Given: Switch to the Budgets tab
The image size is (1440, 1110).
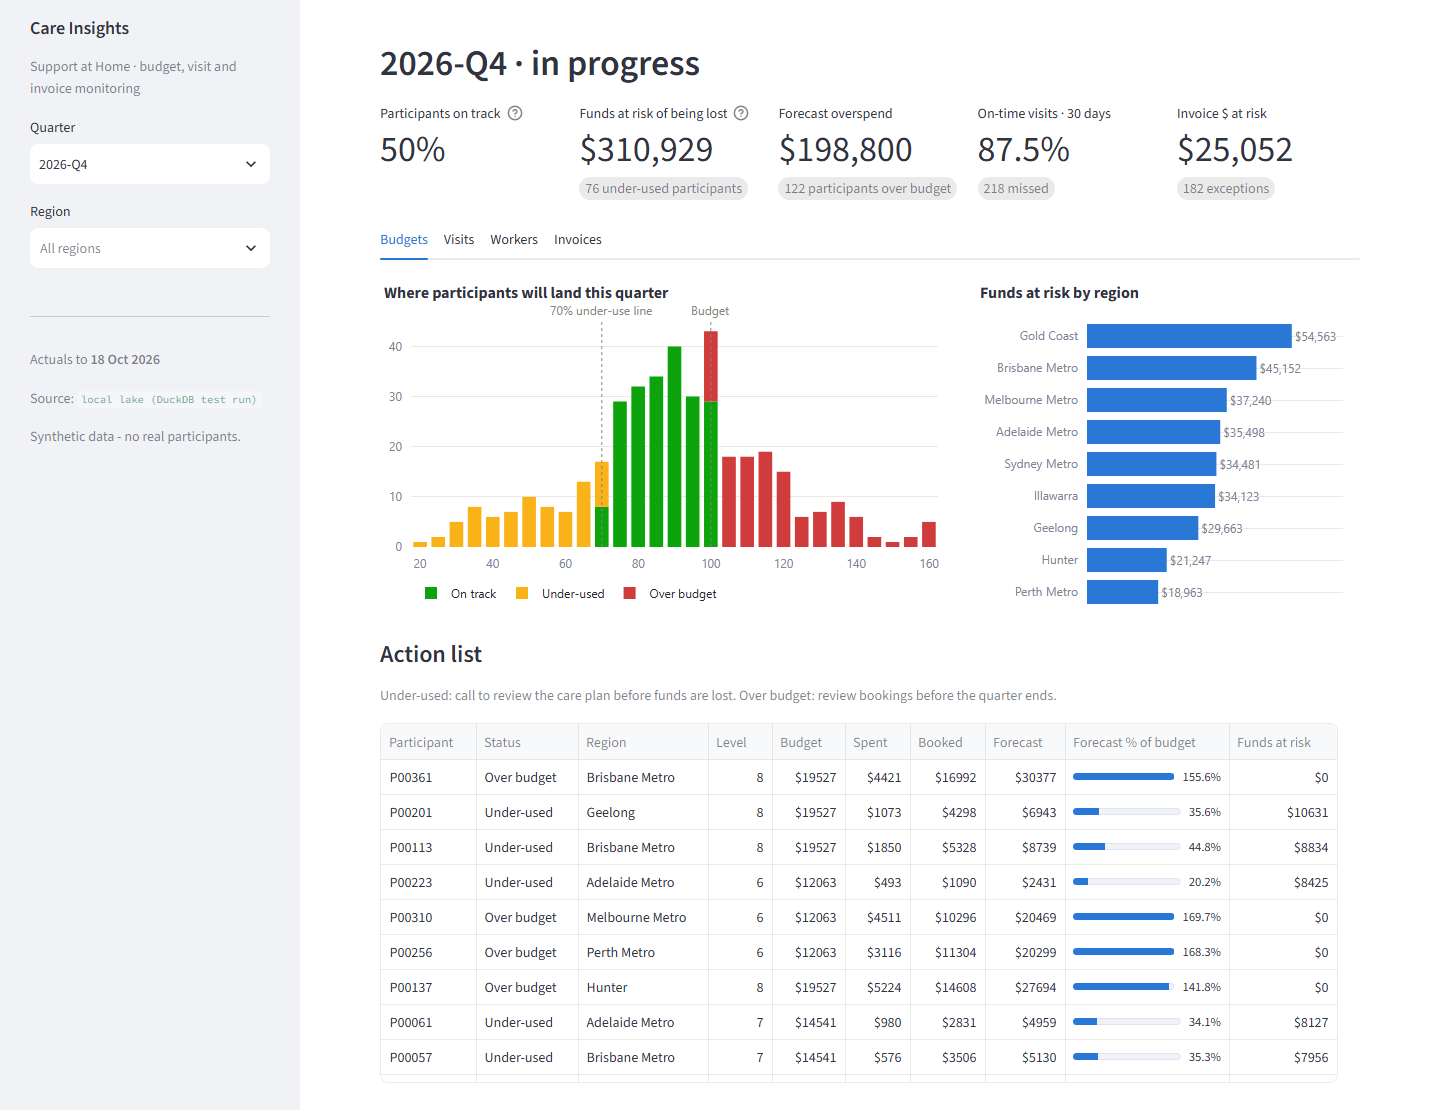Looking at the screenshot, I should click(x=404, y=239).
